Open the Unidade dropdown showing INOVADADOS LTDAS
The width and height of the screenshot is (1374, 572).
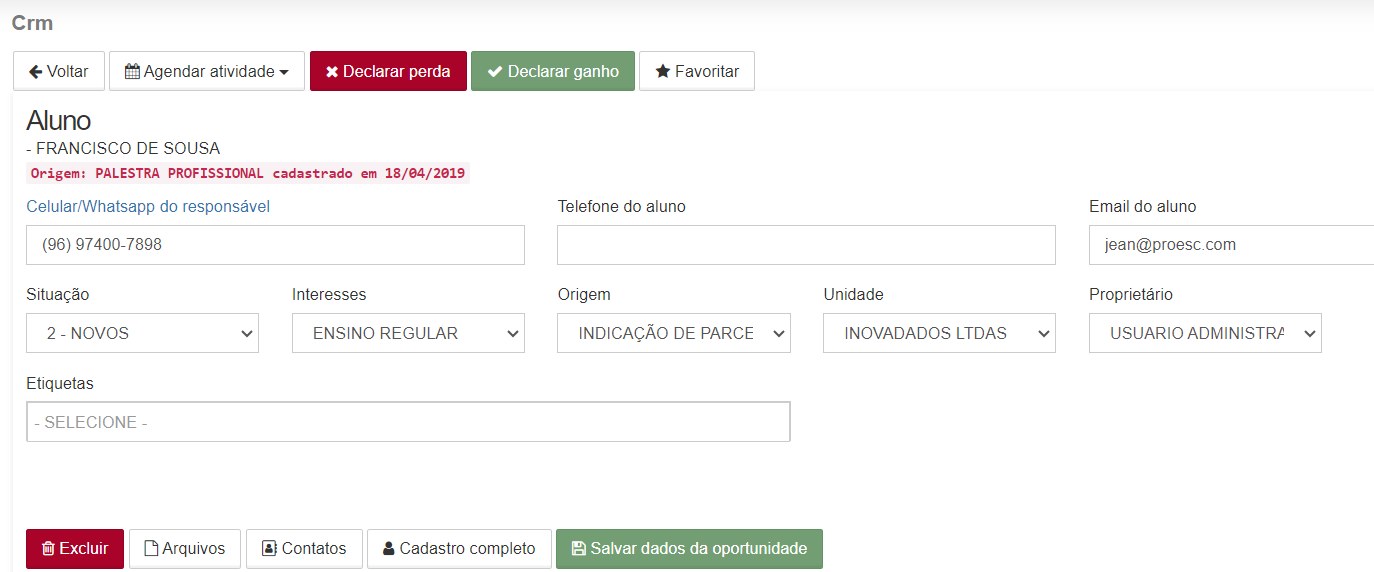click(x=939, y=333)
